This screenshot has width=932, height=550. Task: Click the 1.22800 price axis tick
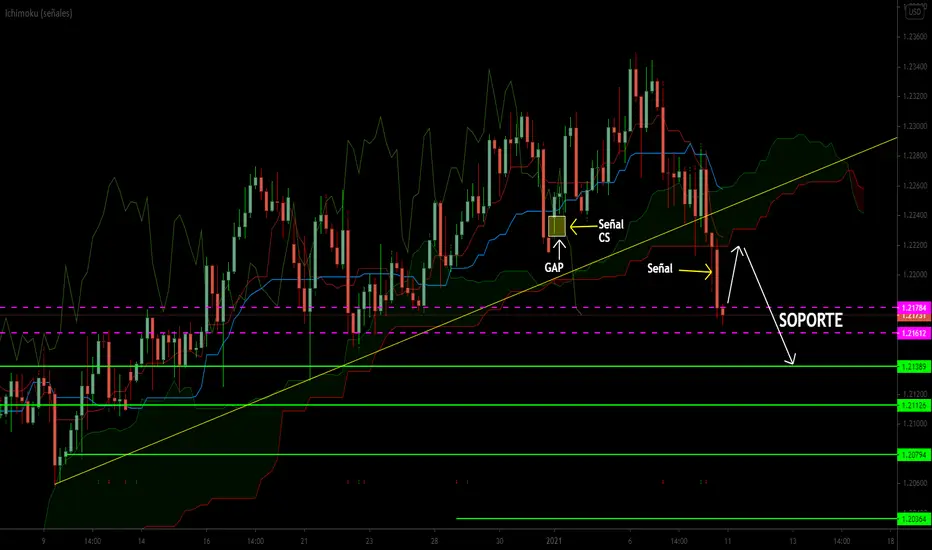click(915, 156)
